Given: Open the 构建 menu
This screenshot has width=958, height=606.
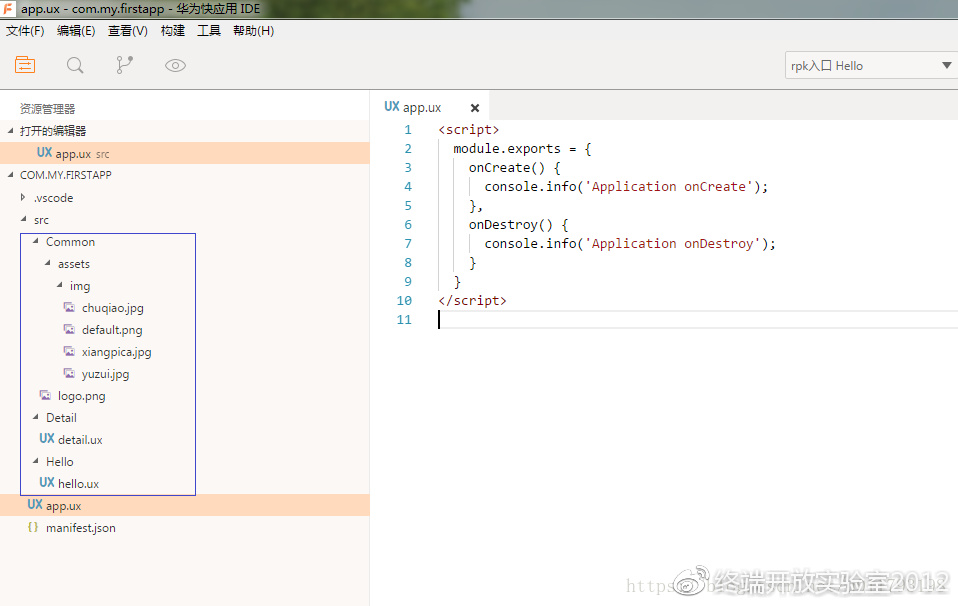Looking at the screenshot, I should click(x=173, y=31).
